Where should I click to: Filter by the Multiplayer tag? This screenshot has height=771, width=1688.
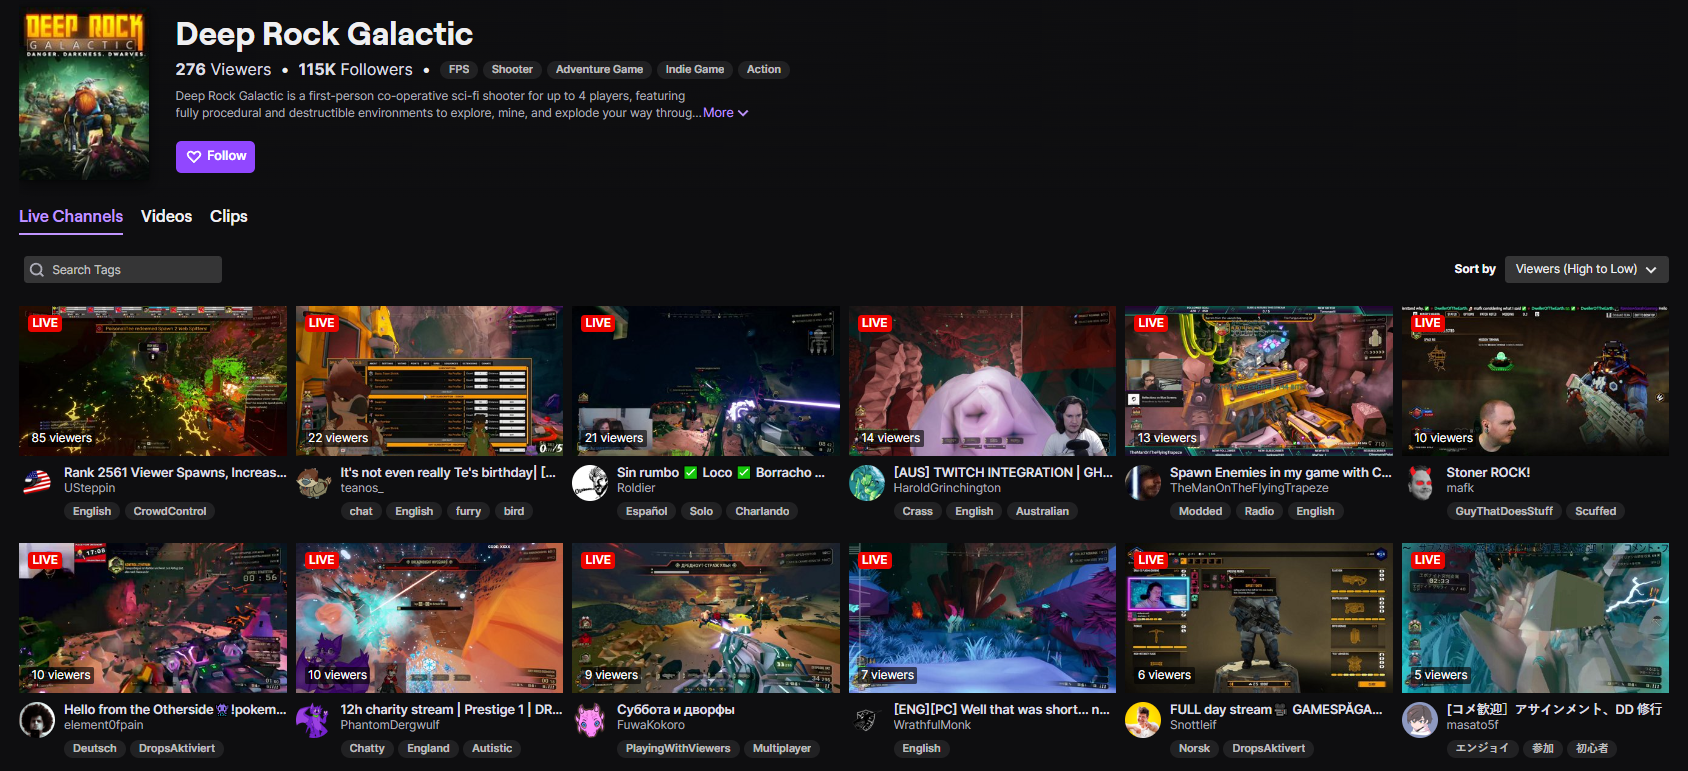coord(782,748)
